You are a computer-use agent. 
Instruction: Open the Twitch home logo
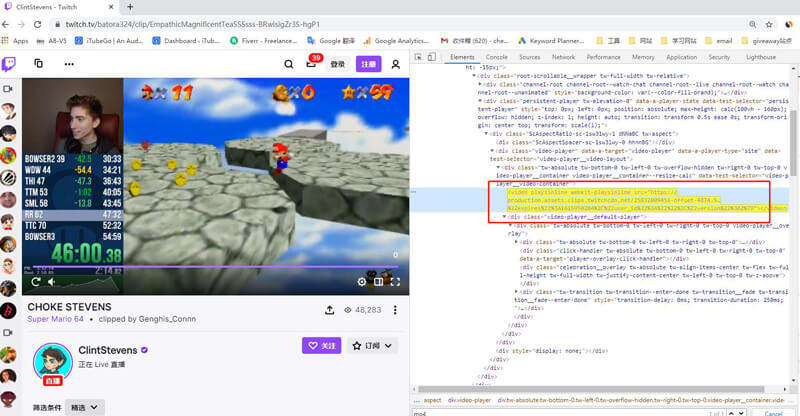pyautogui.click(x=9, y=64)
